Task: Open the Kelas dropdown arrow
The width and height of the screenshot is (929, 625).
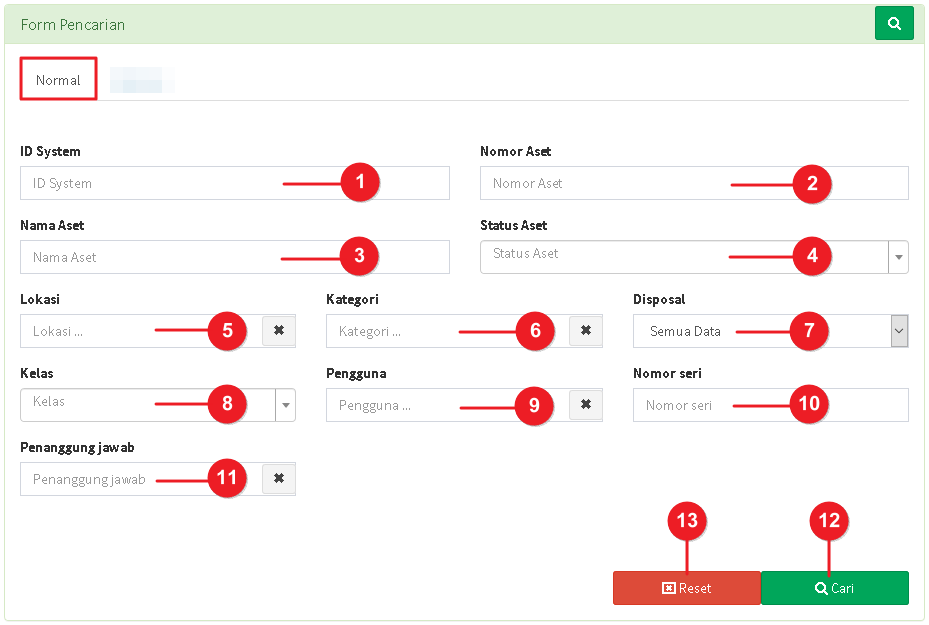Action: pyautogui.click(x=286, y=405)
